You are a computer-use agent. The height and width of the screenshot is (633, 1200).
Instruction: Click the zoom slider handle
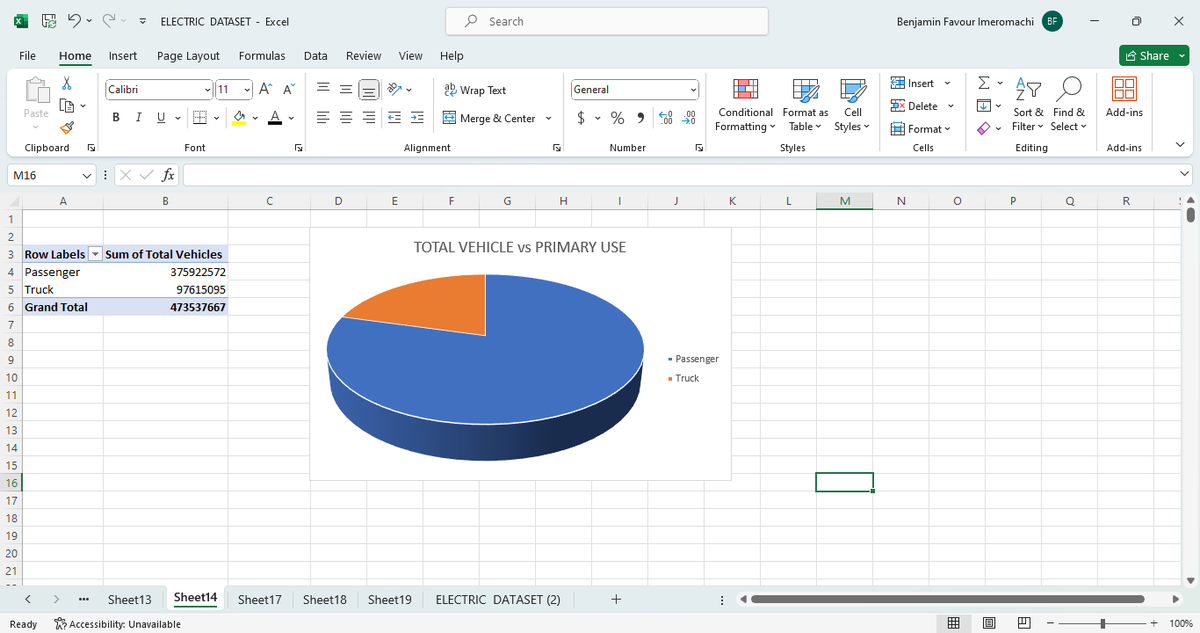(x=1102, y=624)
